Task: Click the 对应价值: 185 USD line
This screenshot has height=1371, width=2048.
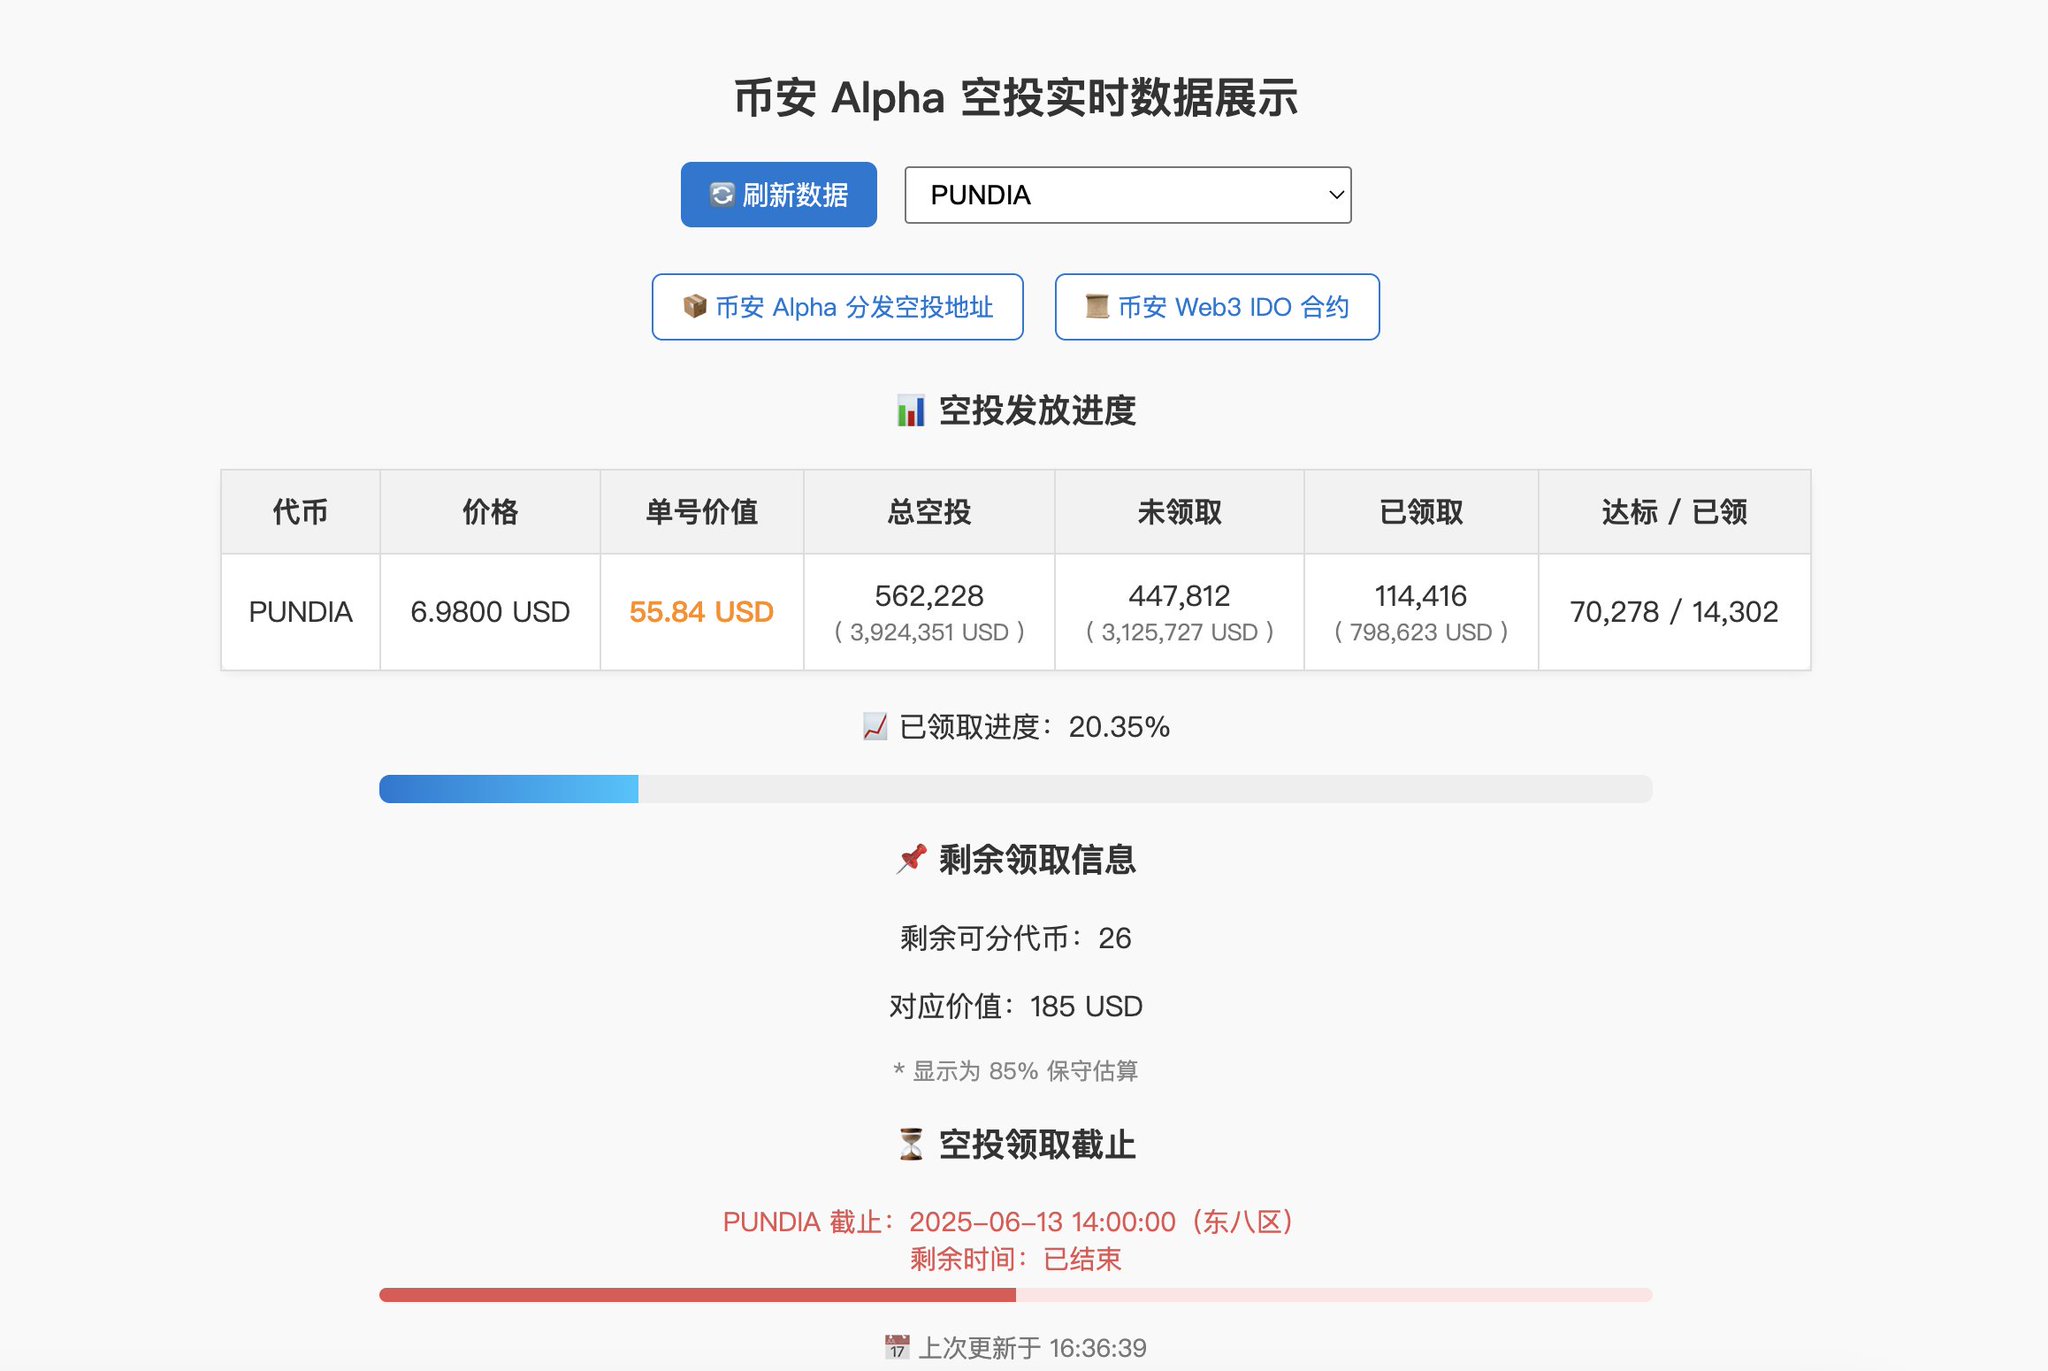Action: point(1015,1006)
